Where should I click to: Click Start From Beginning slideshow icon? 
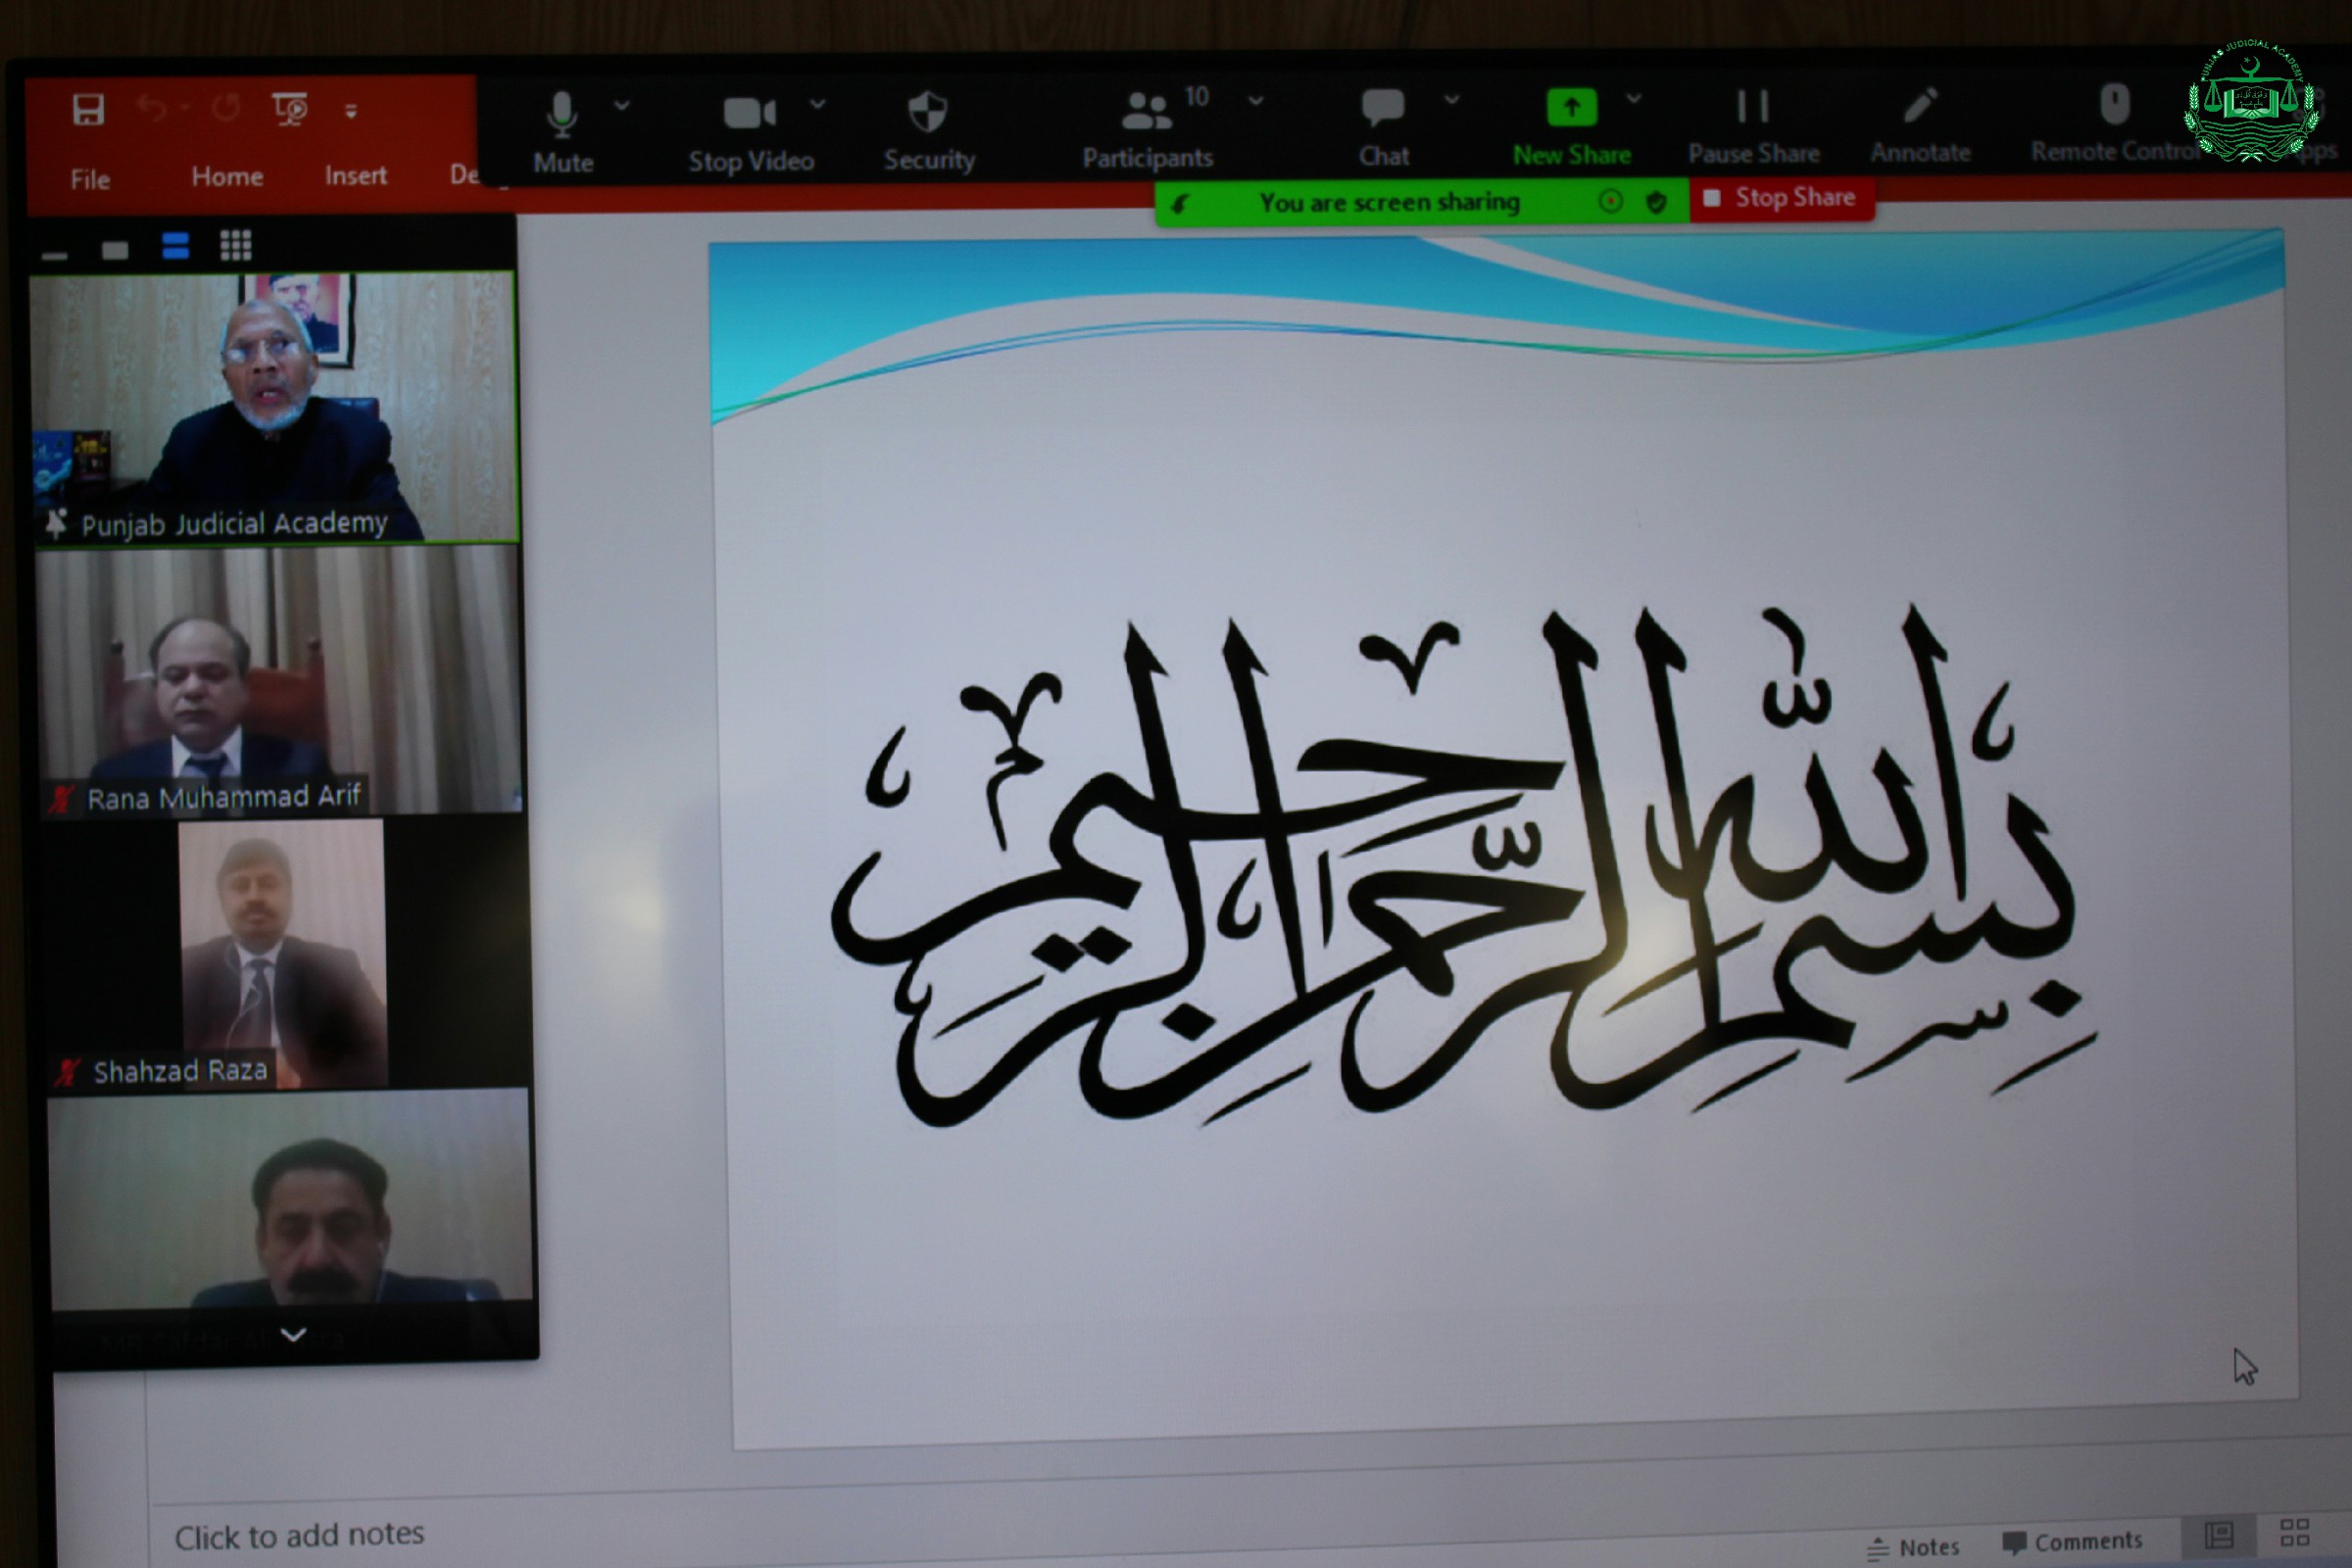[x=289, y=108]
